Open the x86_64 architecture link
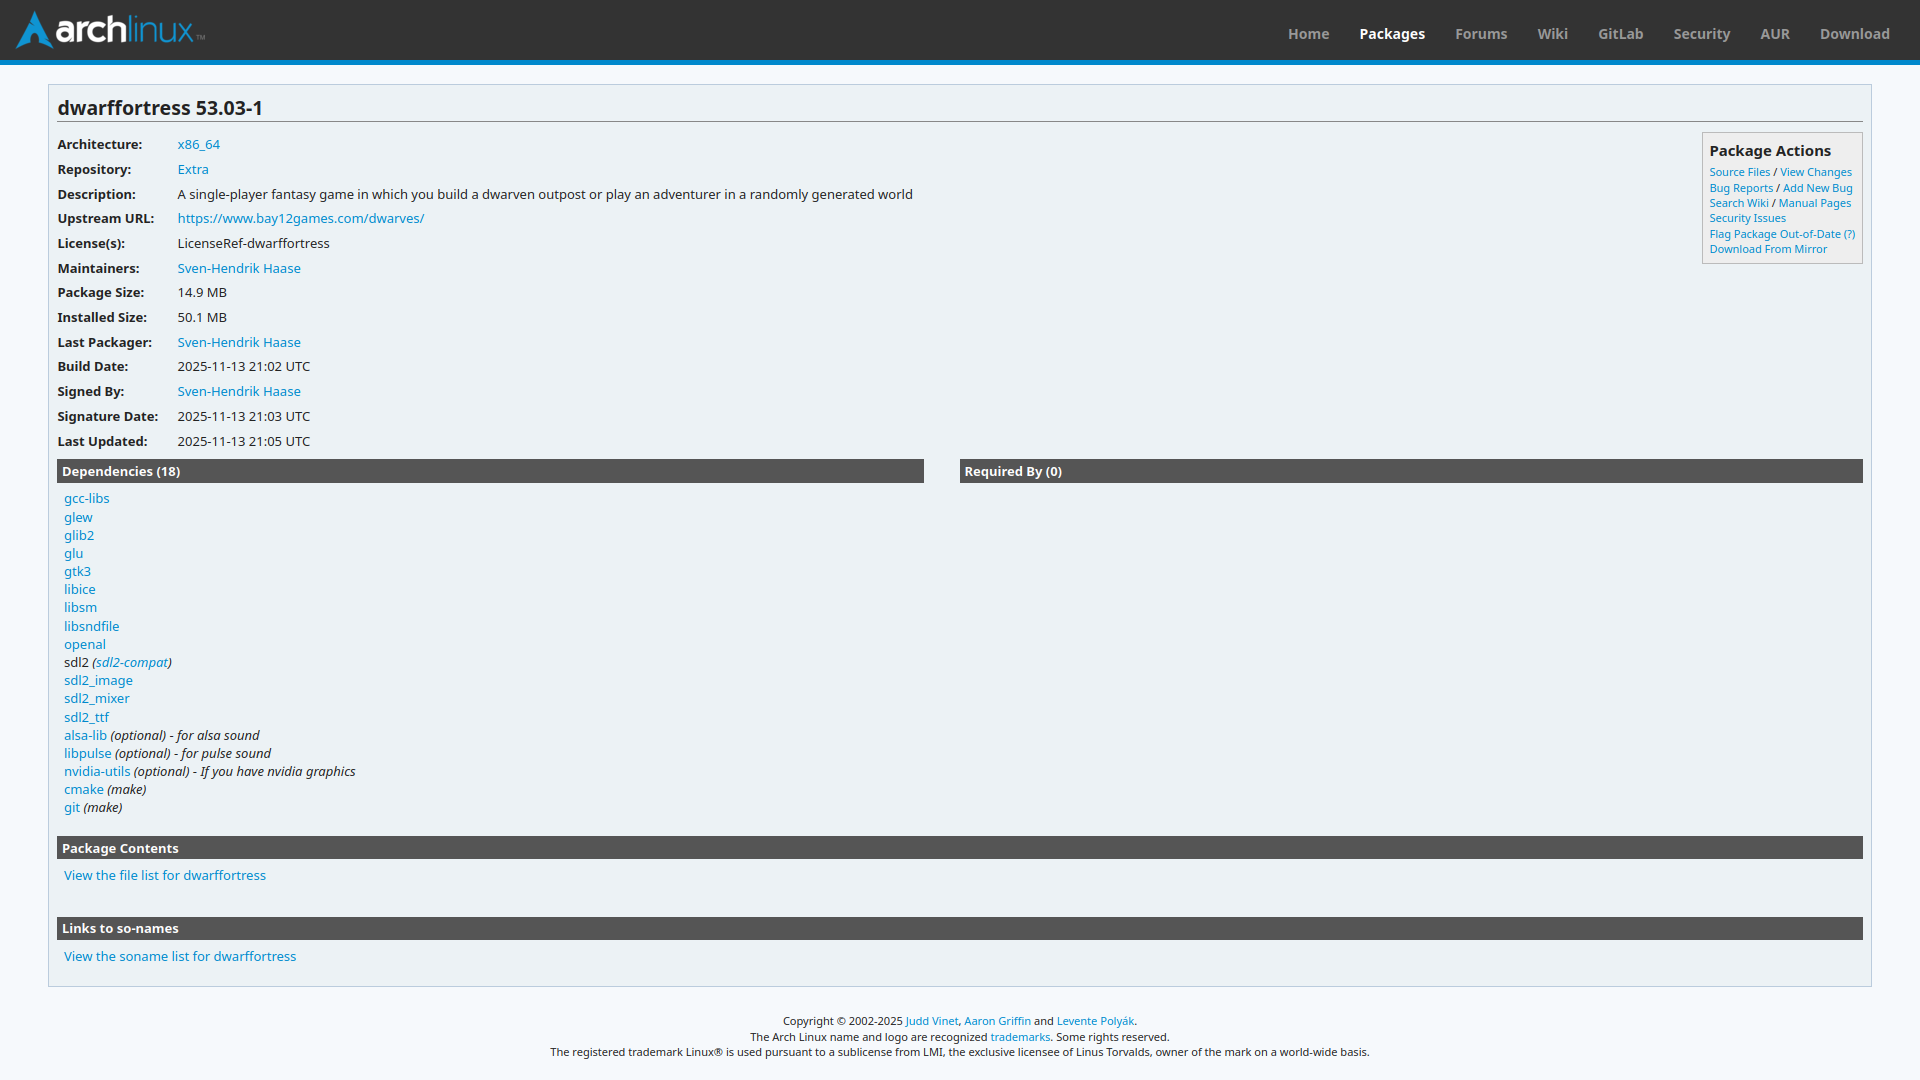 pyautogui.click(x=198, y=145)
